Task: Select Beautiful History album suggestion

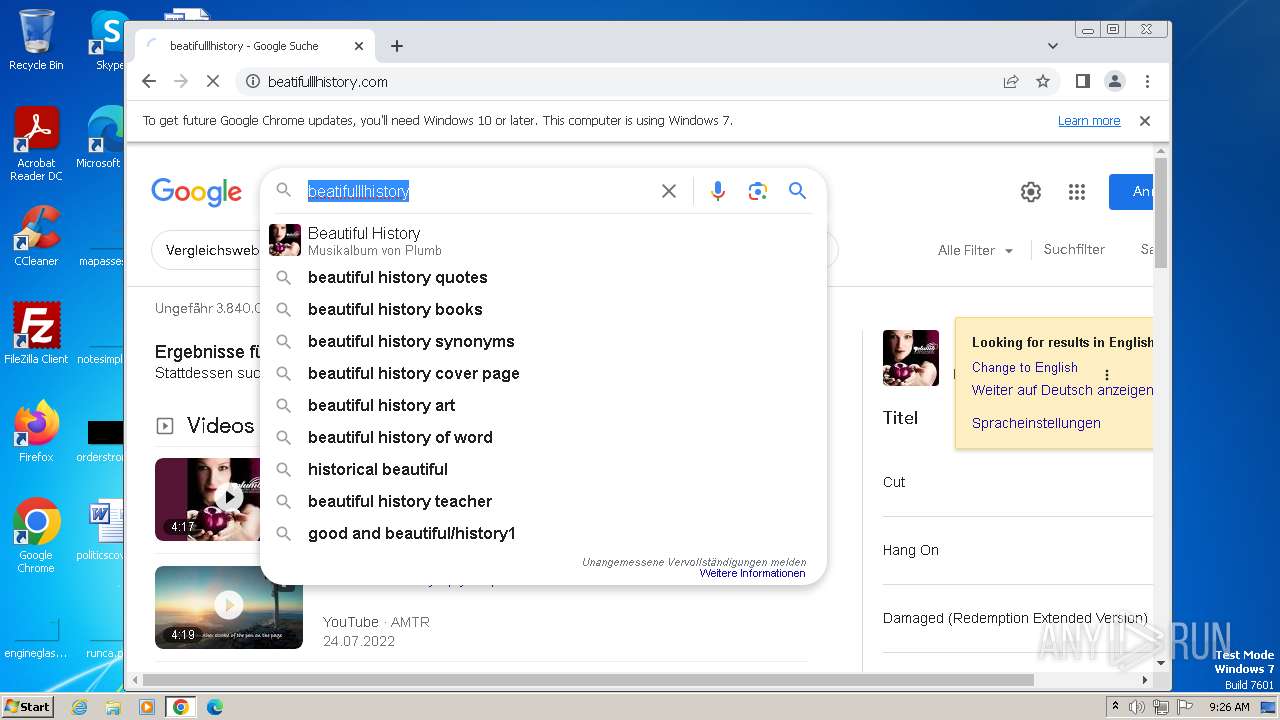Action: point(544,240)
